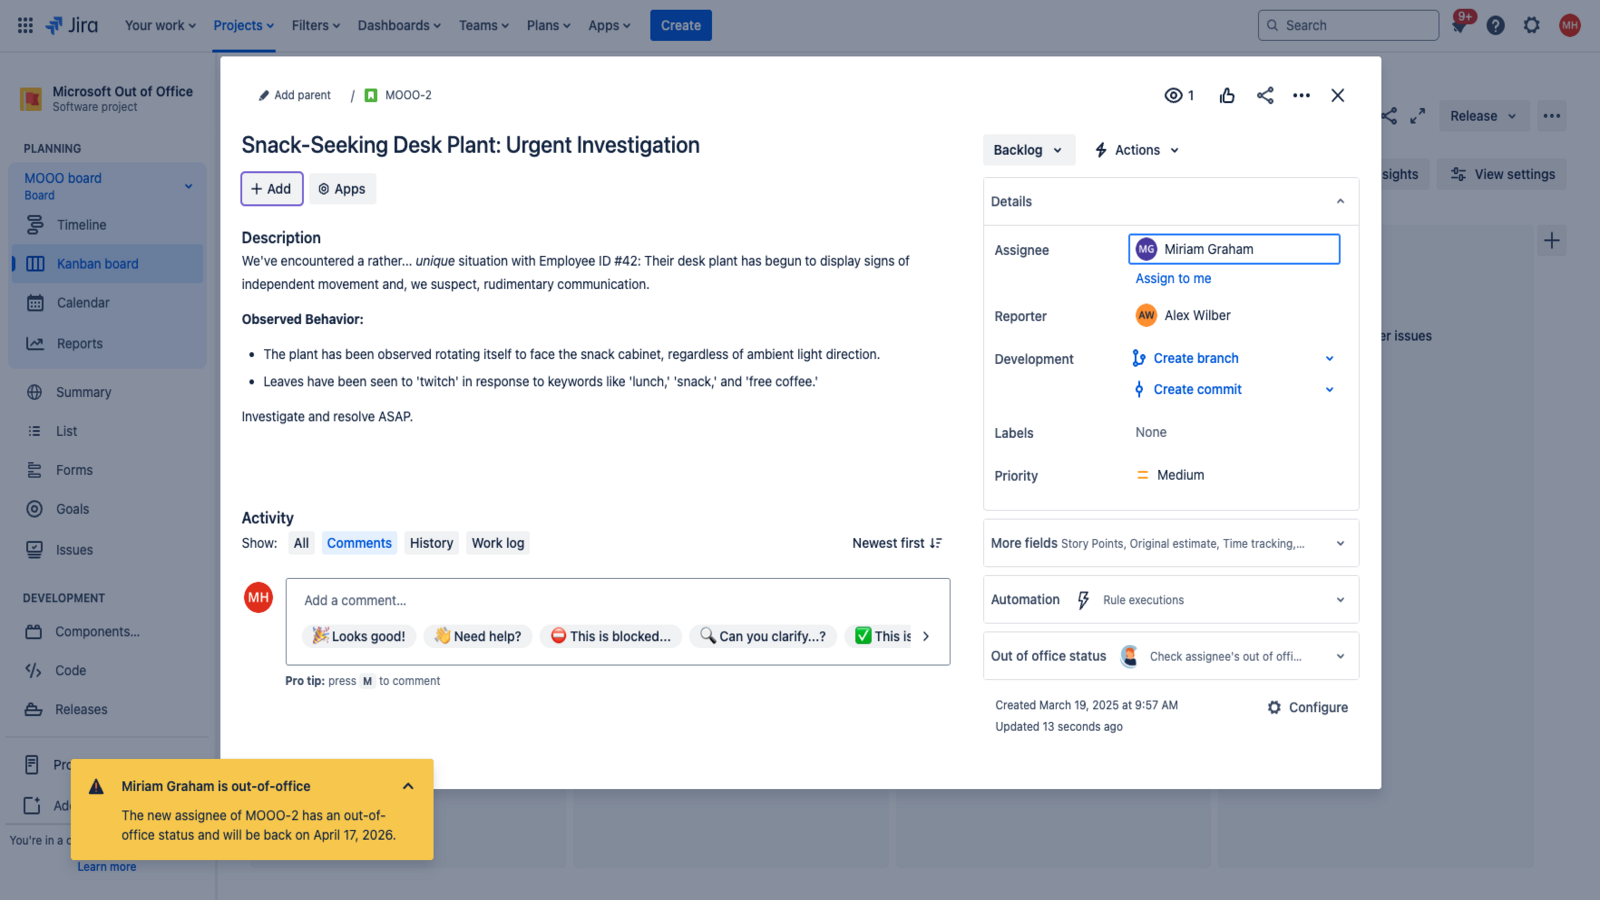Click the watchers eye icon
This screenshot has height=900, width=1600.
pos(1173,96)
